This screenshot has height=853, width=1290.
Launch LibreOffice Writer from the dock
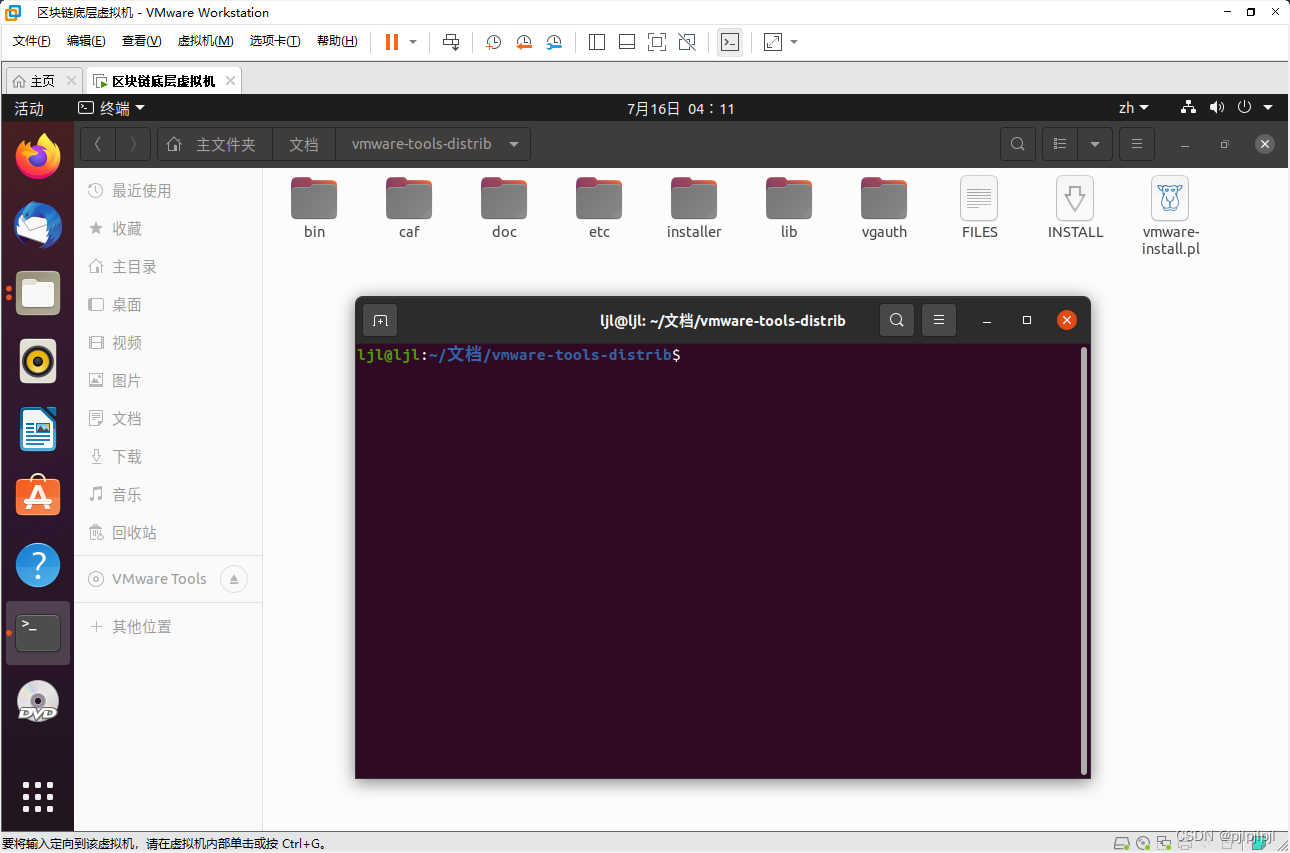pos(38,429)
